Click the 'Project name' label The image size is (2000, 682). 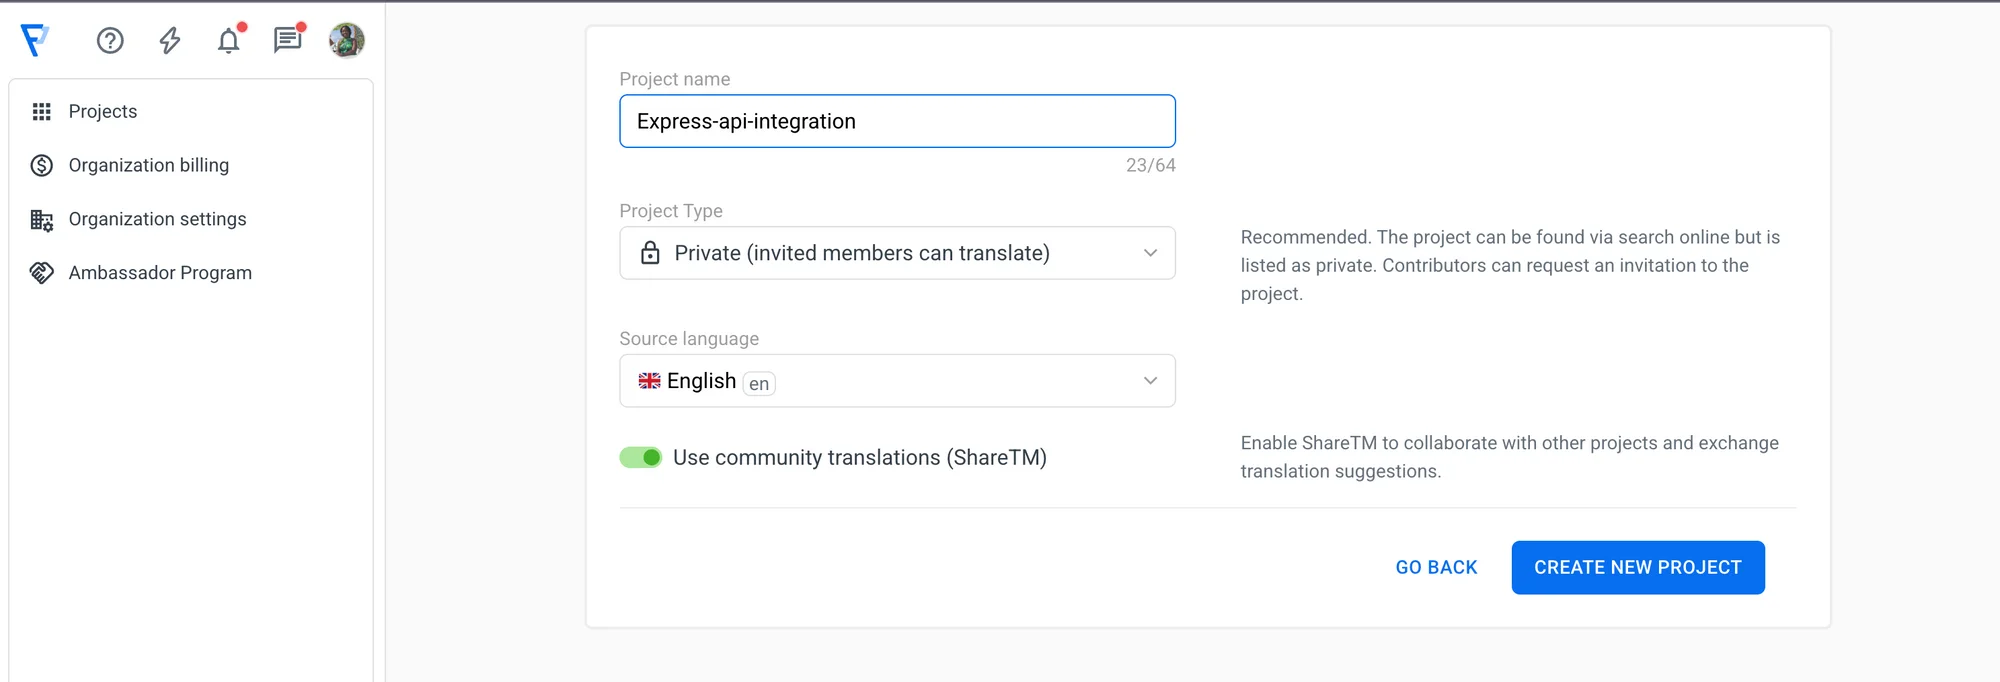(675, 79)
